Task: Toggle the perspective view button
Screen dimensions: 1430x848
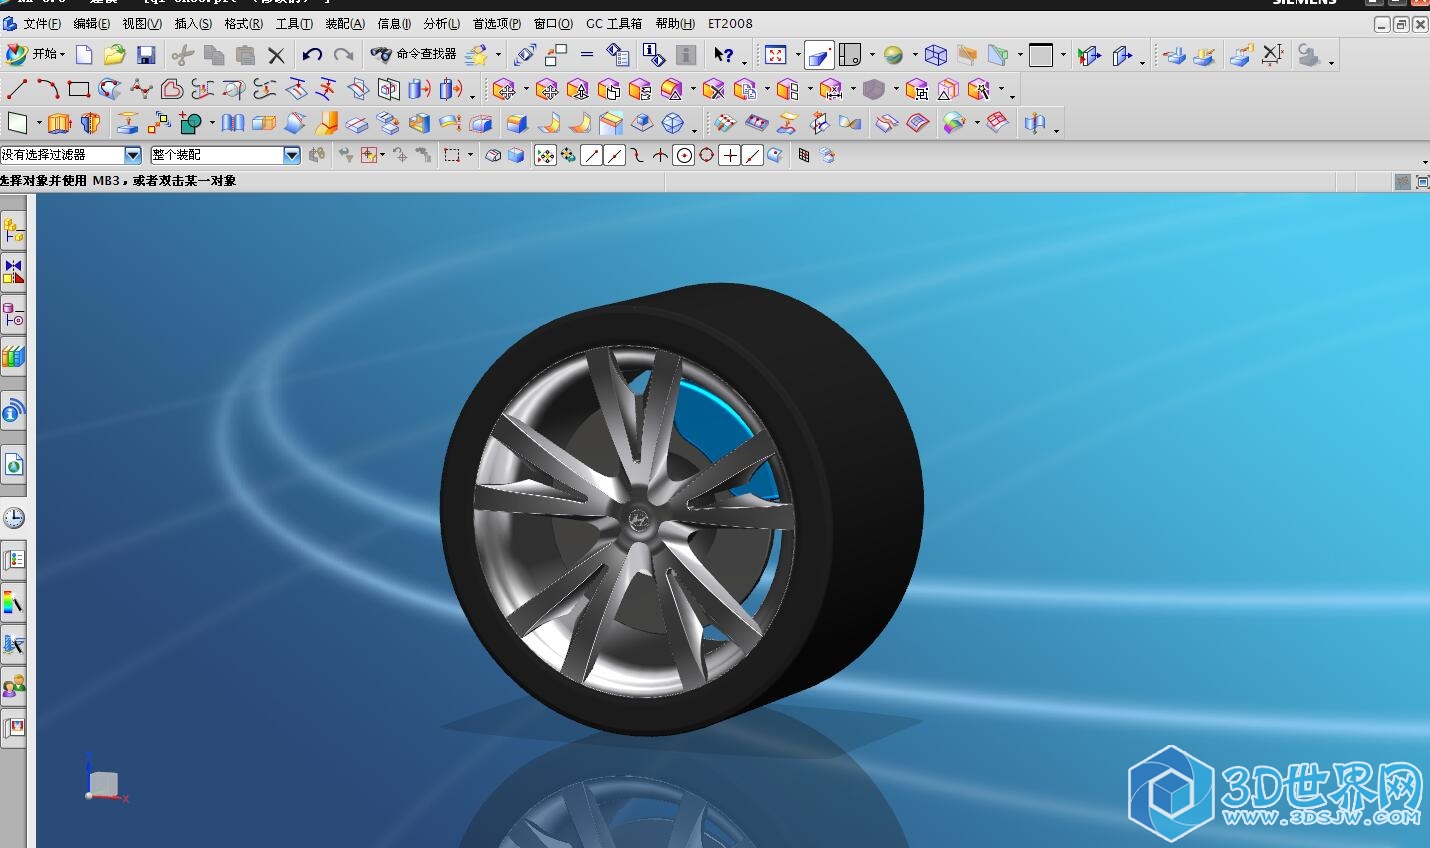Action: (x=819, y=55)
